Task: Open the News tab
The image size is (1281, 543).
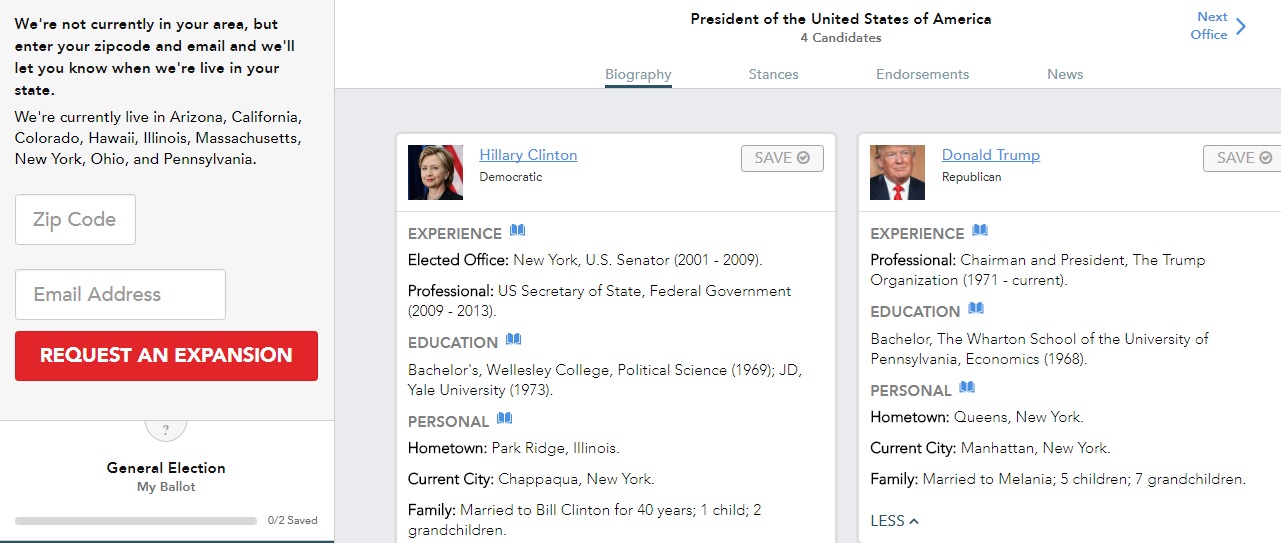Action: [1065, 74]
